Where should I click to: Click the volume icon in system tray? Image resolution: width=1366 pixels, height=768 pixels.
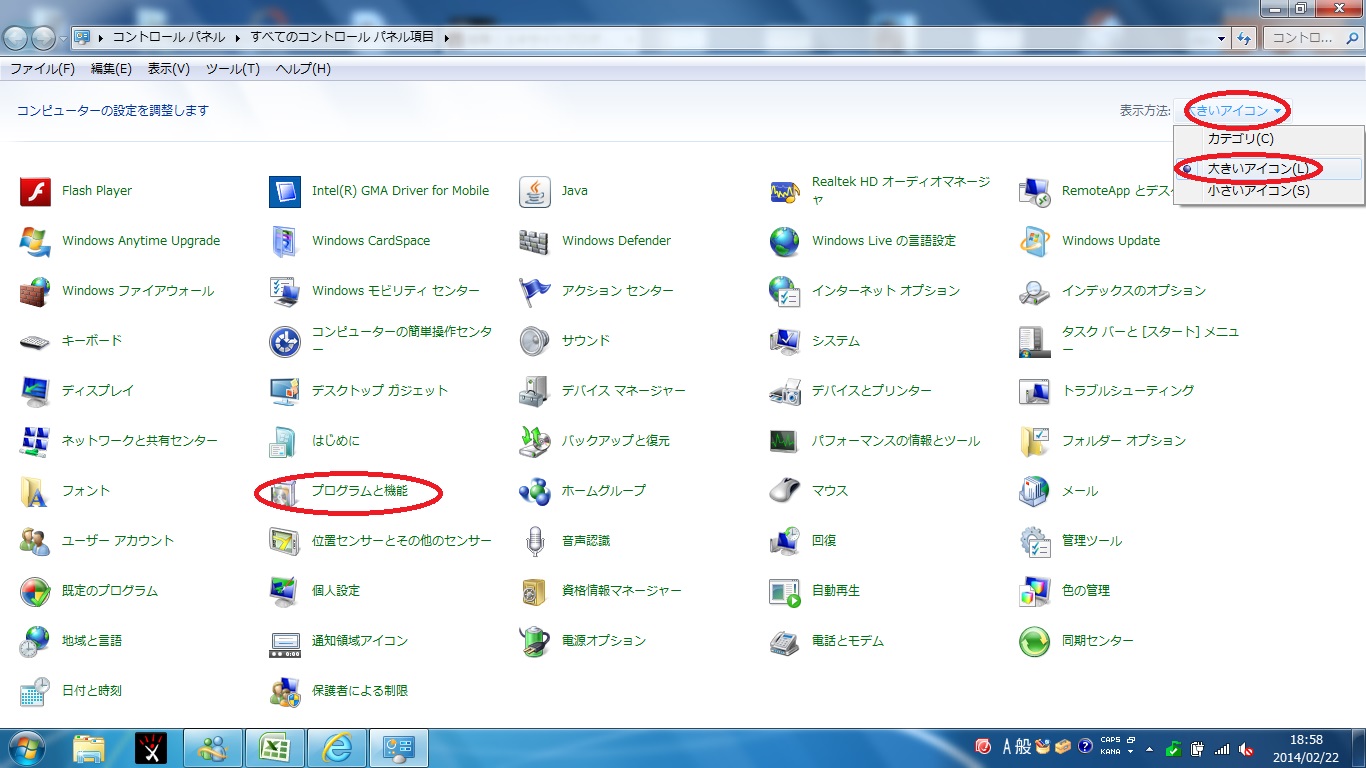(1246, 748)
